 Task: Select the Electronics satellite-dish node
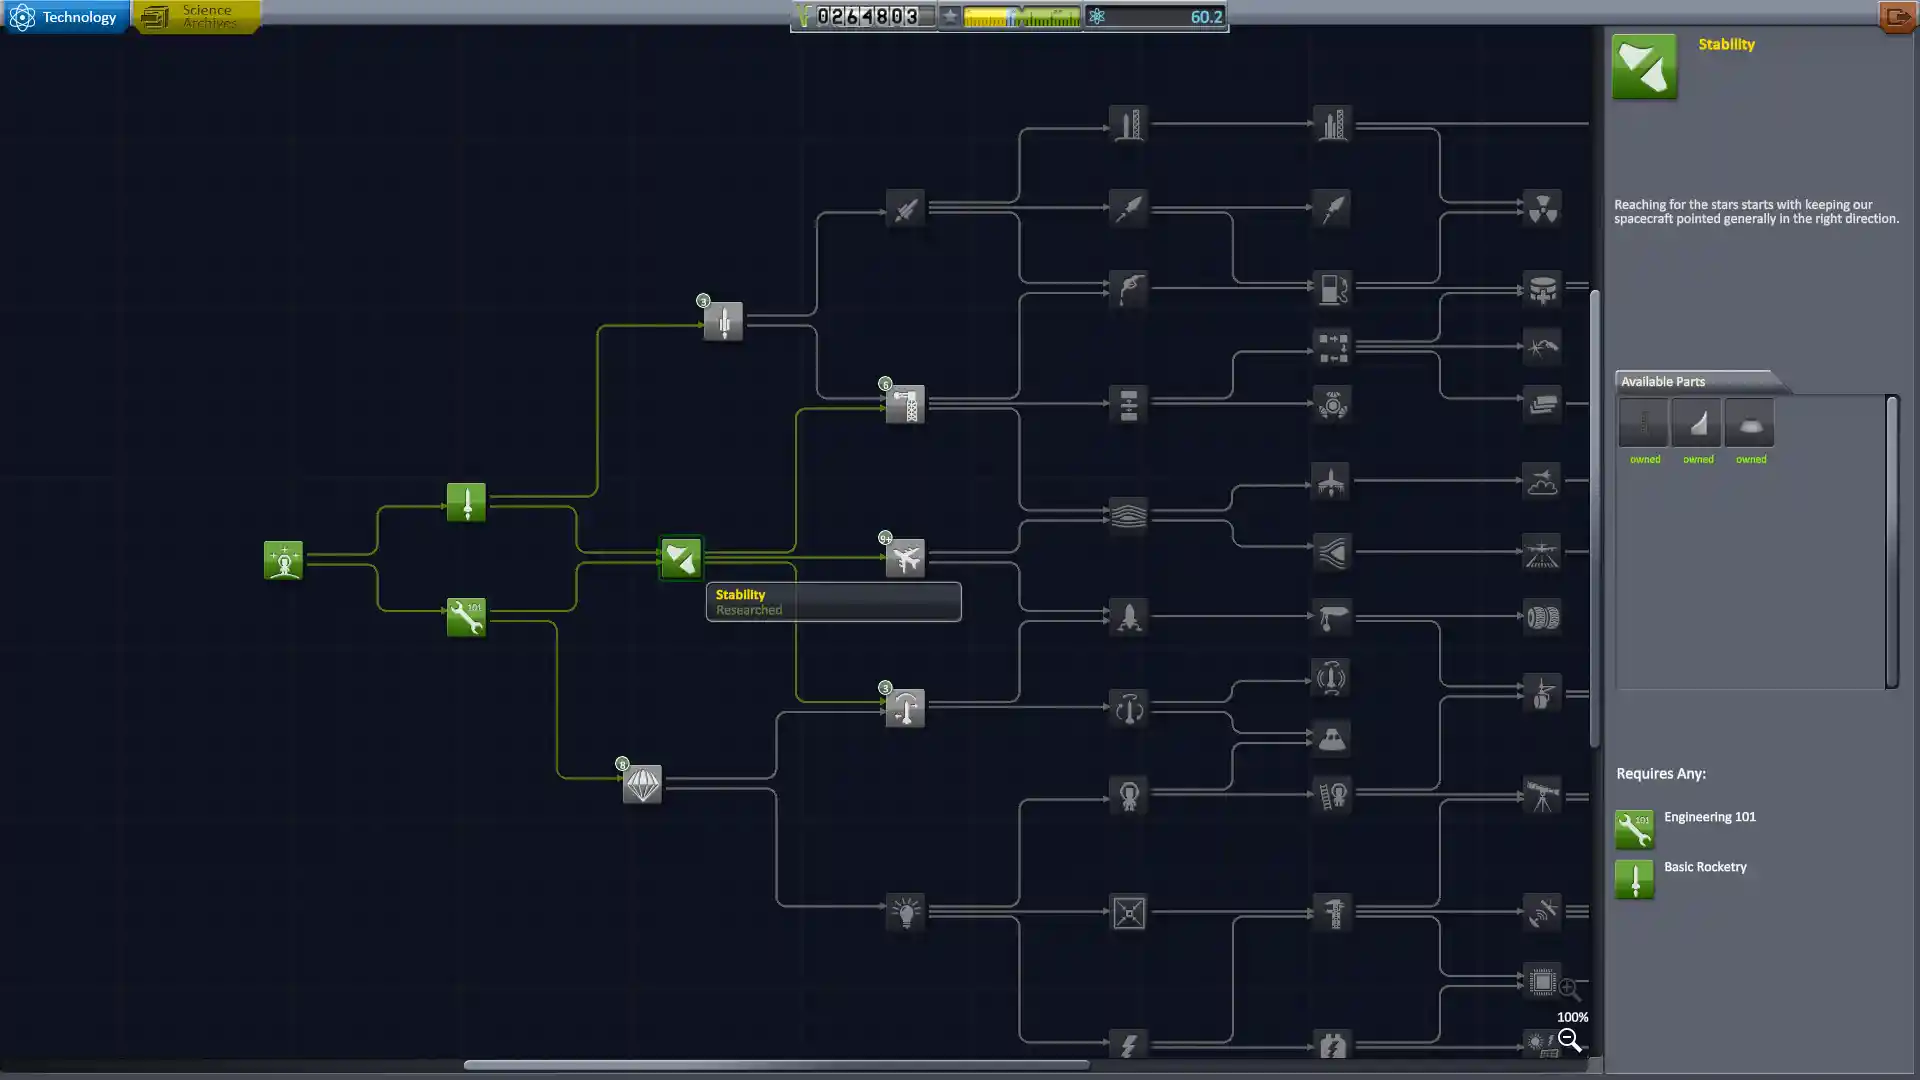point(1542,912)
